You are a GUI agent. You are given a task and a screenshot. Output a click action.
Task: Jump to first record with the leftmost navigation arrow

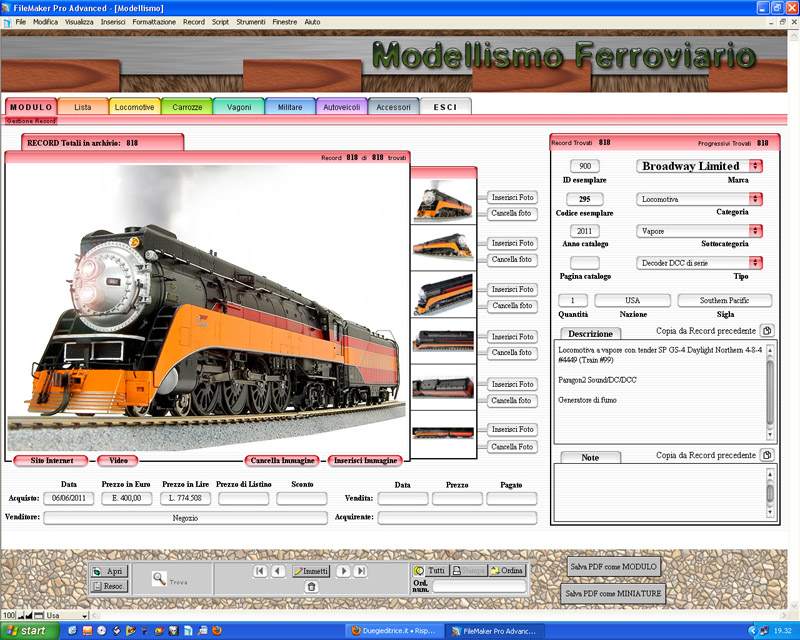pyautogui.click(x=260, y=572)
